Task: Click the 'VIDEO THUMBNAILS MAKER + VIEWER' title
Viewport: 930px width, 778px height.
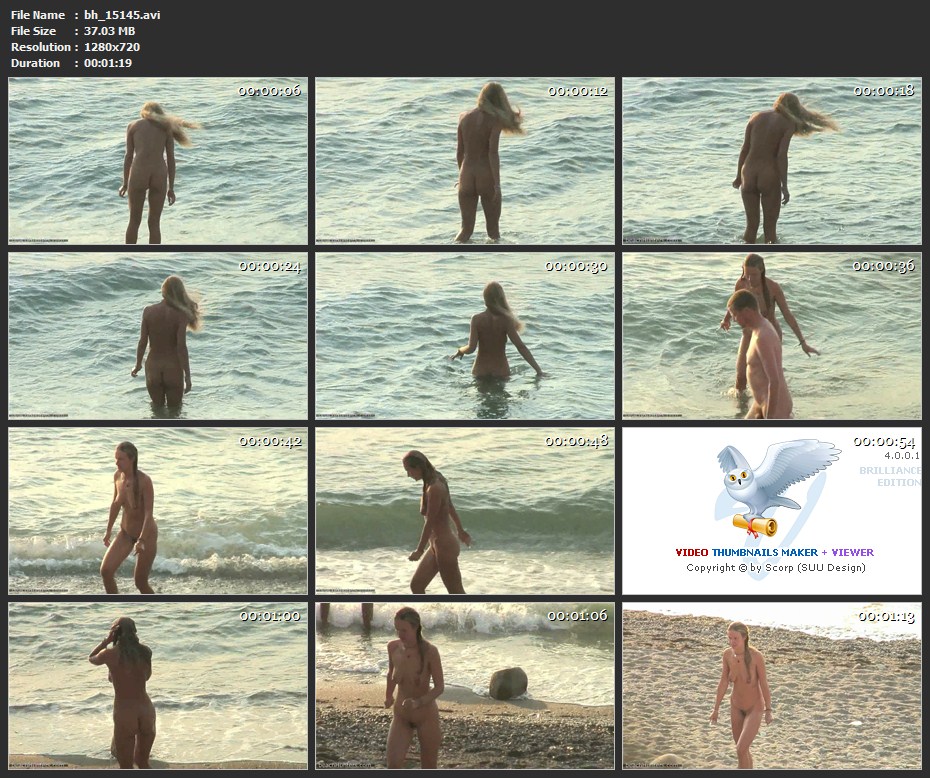Action: point(773,552)
